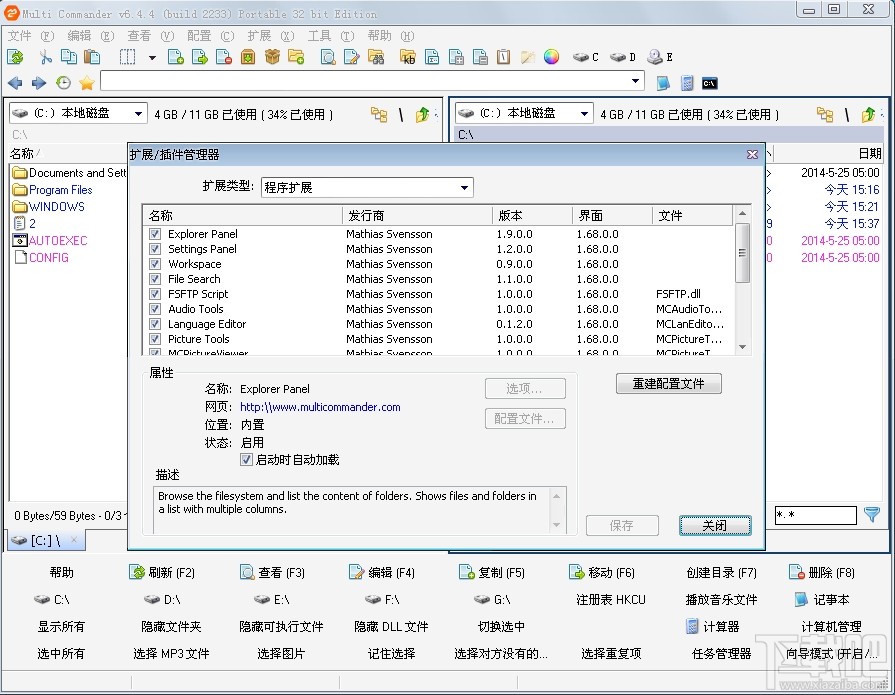
Task: Disable the Audio Tools extension
Action: click(155, 309)
